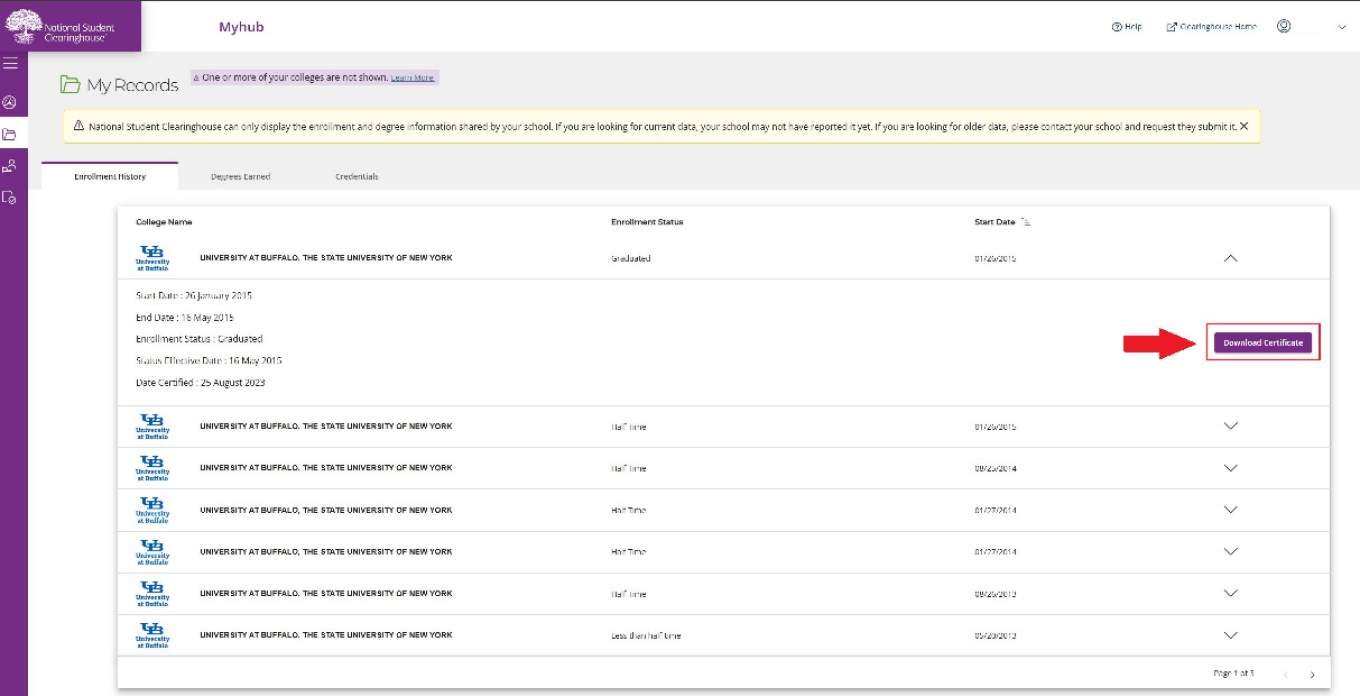Click the National Student Clearinghouse logo
This screenshot has height=696, width=1360.
click(x=62, y=26)
